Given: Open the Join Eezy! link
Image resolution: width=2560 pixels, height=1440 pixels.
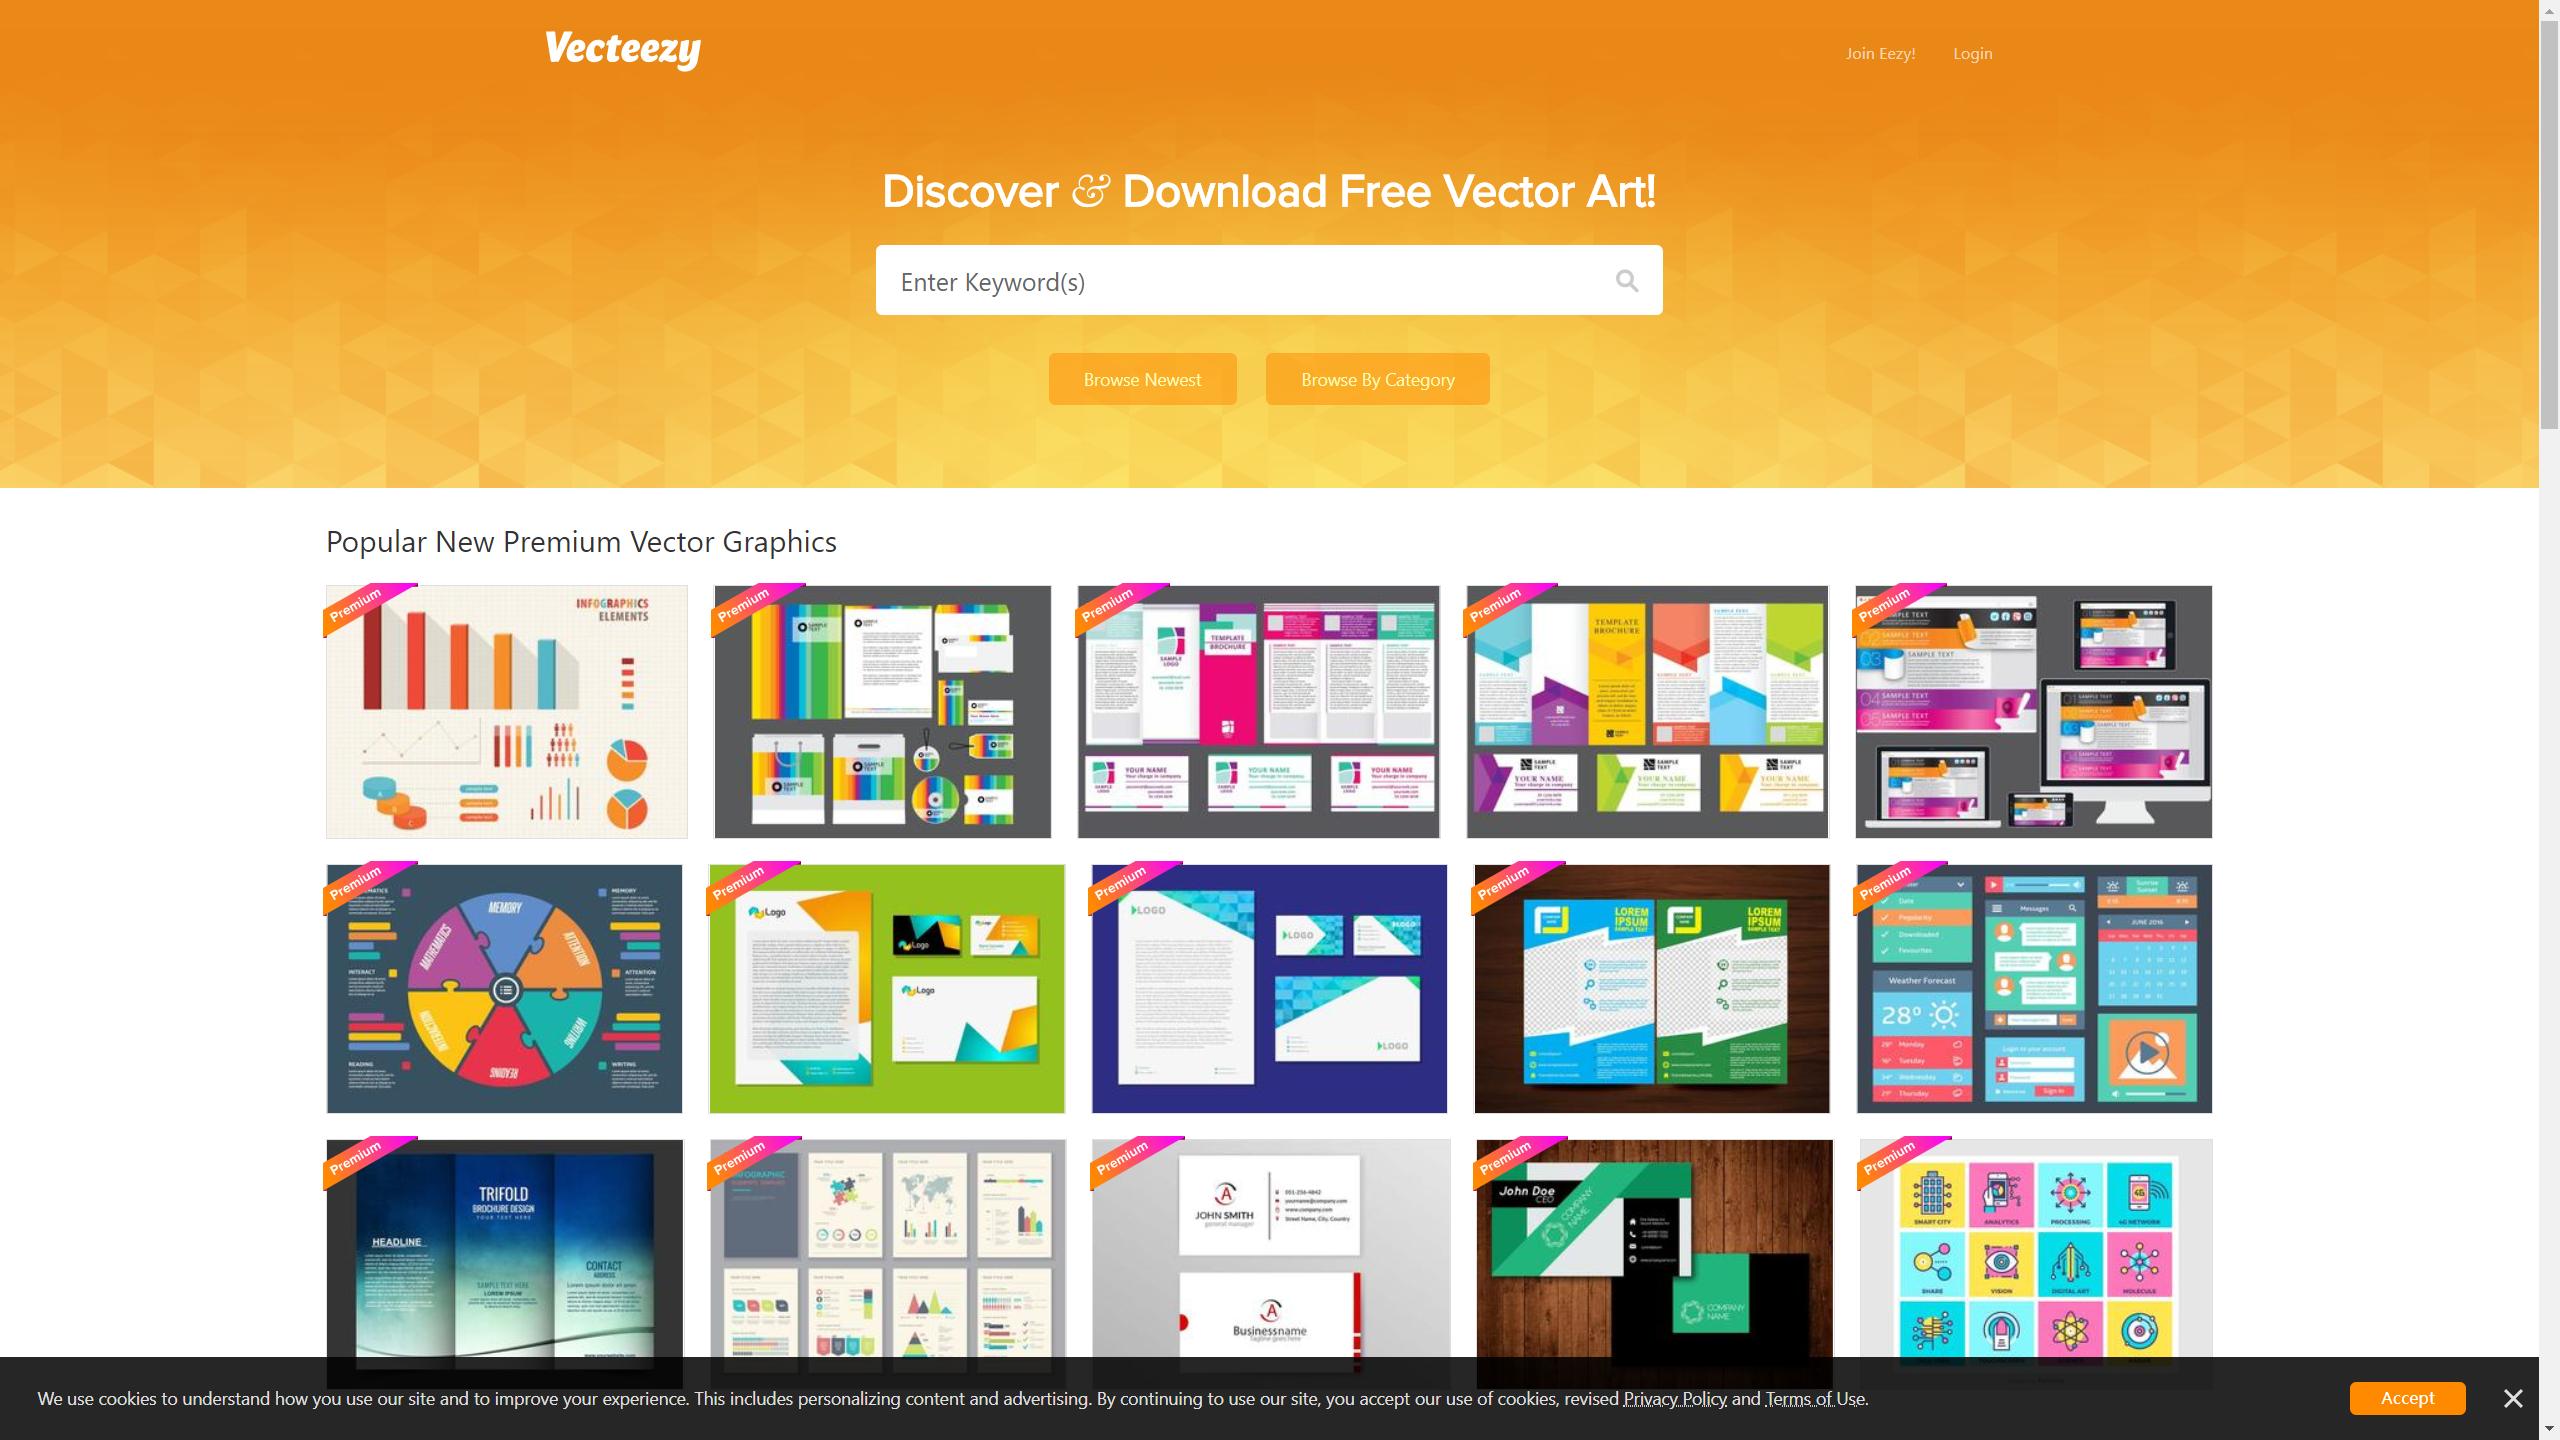Looking at the screenshot, I should coord(1880,54).
